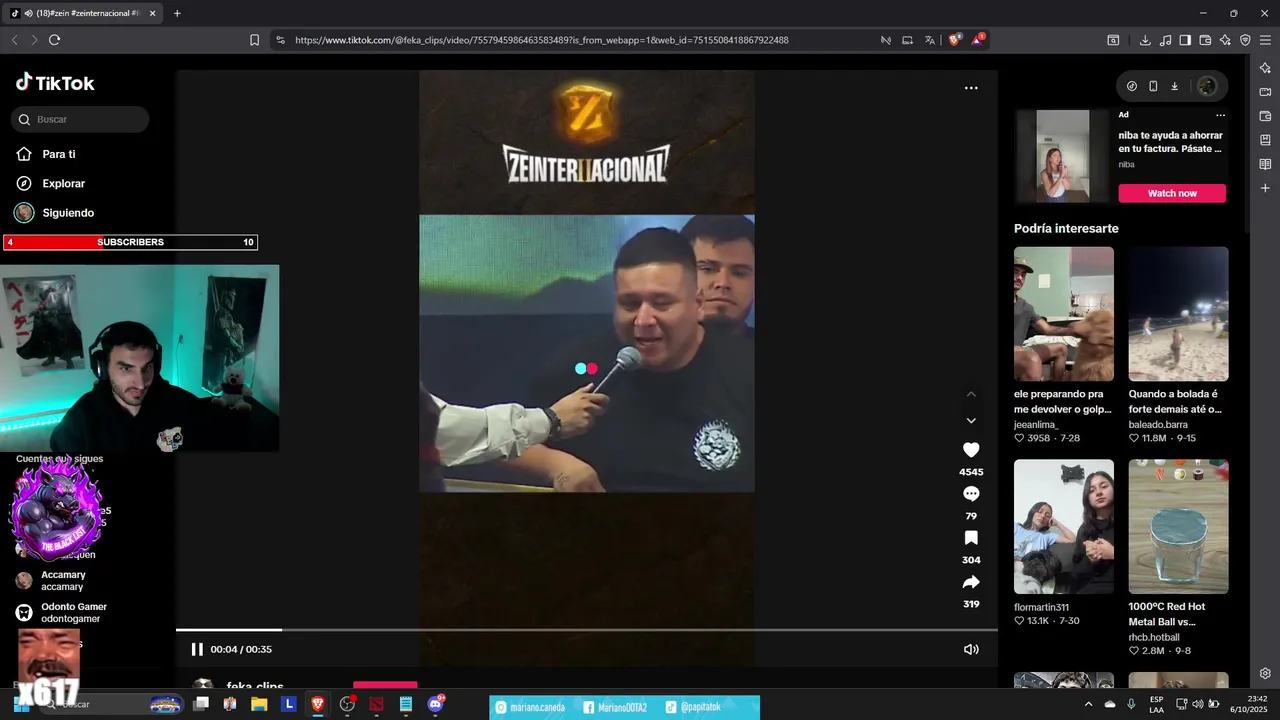Open the jeeanlima_ recommended video thumbnail
Image resolution: width=1280 pixels, height=720 pixels.
pyautogui.click(x=1064, y=314)
